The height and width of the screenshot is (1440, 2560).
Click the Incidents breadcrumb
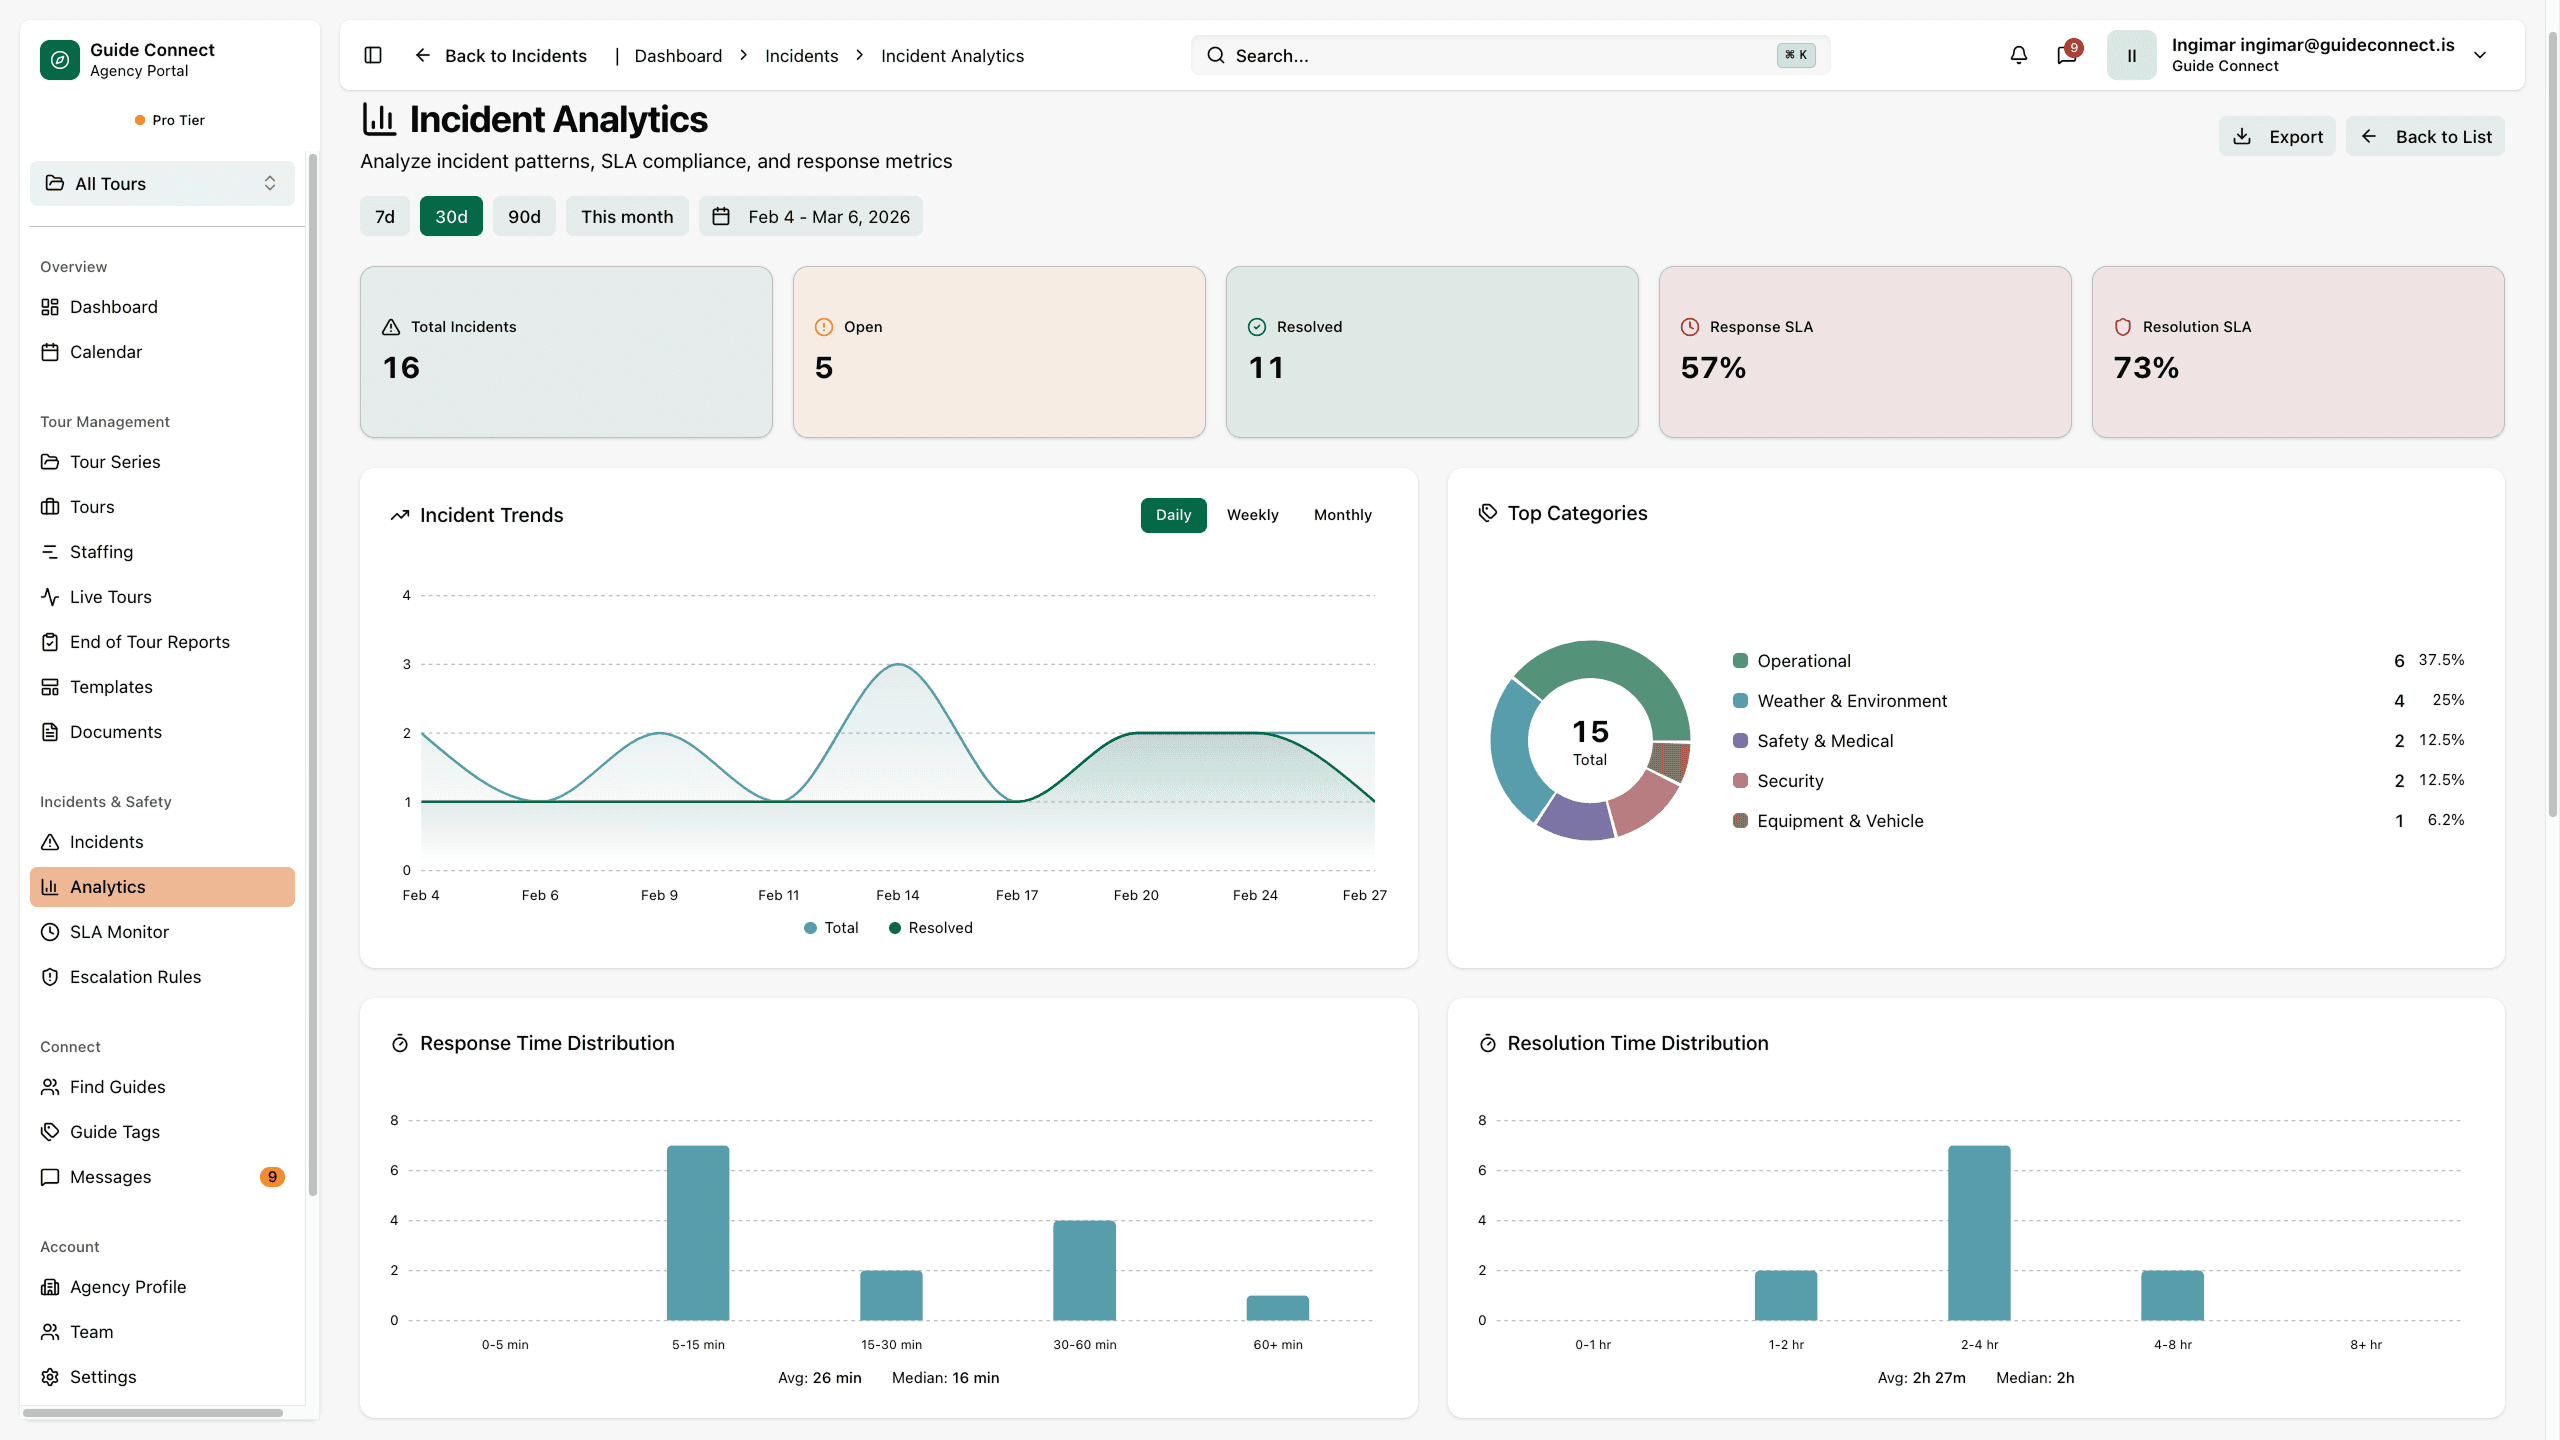click(801, 56)
